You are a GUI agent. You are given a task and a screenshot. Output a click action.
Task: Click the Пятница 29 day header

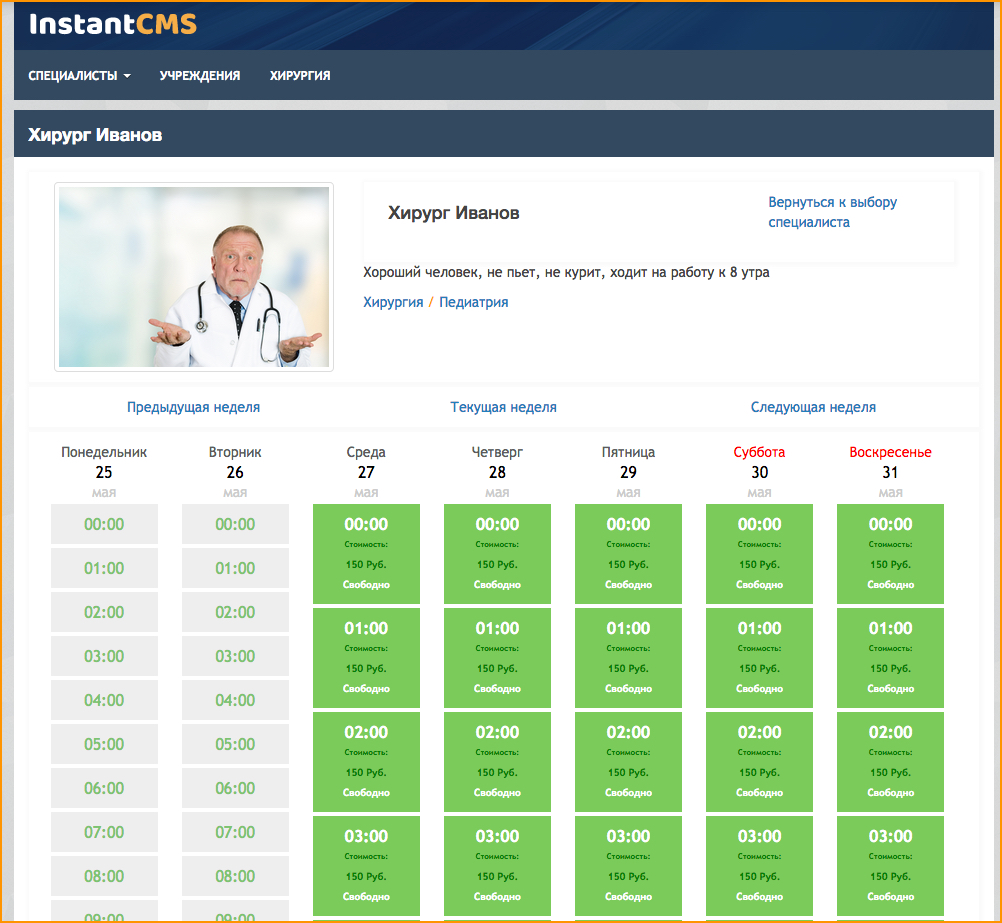tap(628, 472)
